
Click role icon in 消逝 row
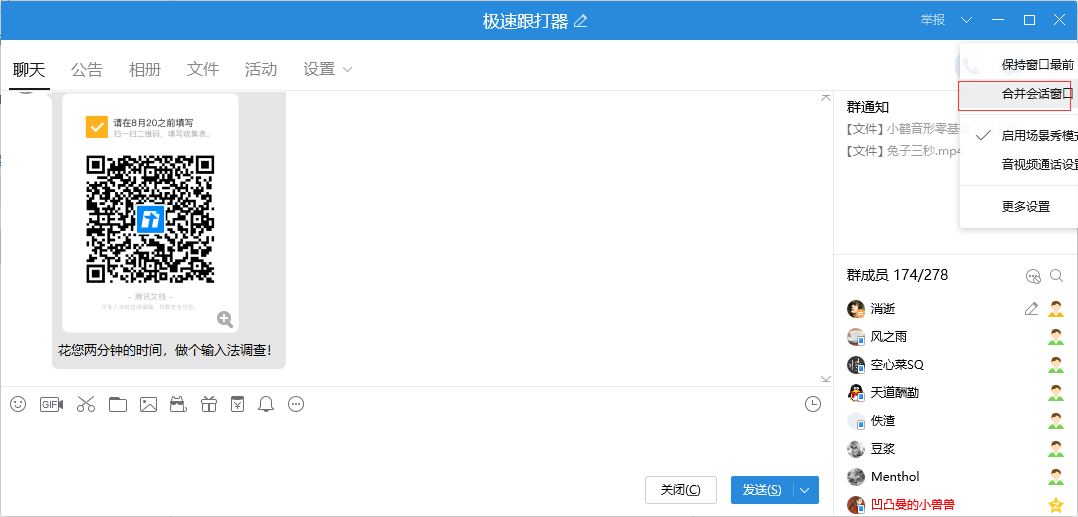pyautogui.click(x=1055, y=309)
